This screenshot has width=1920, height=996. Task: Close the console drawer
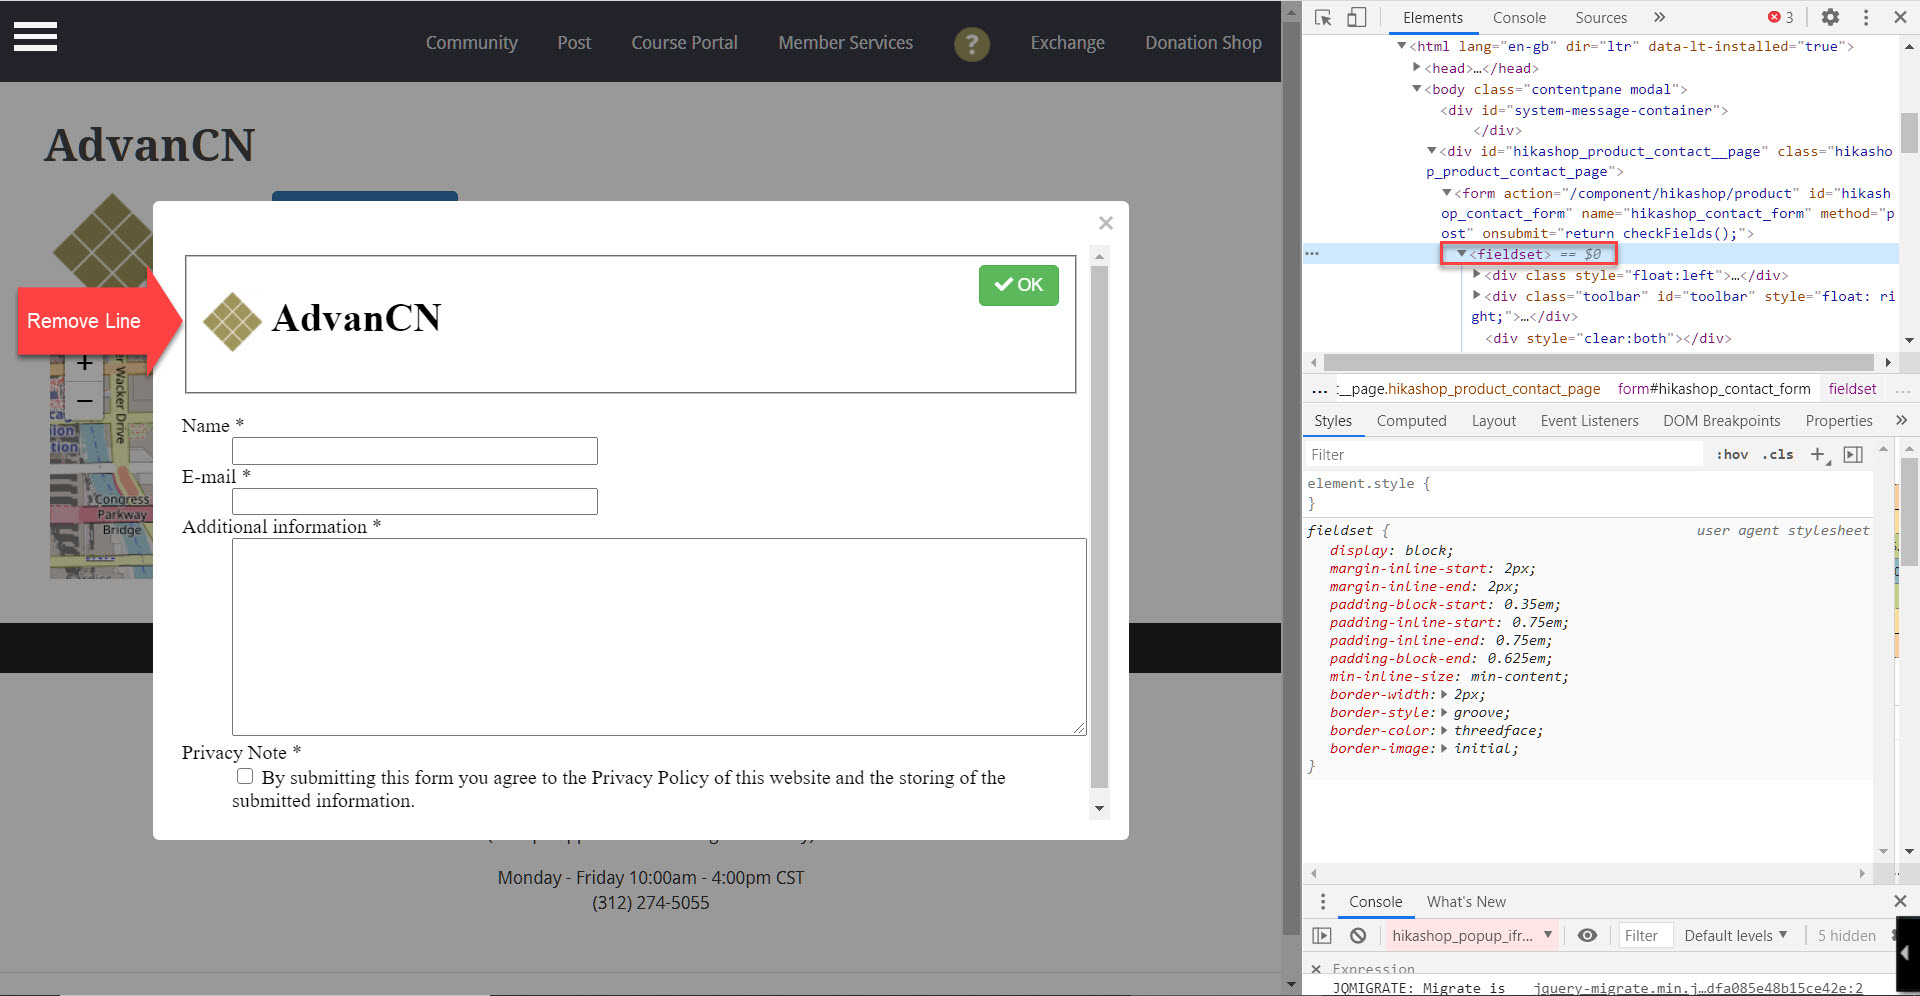1900,902
